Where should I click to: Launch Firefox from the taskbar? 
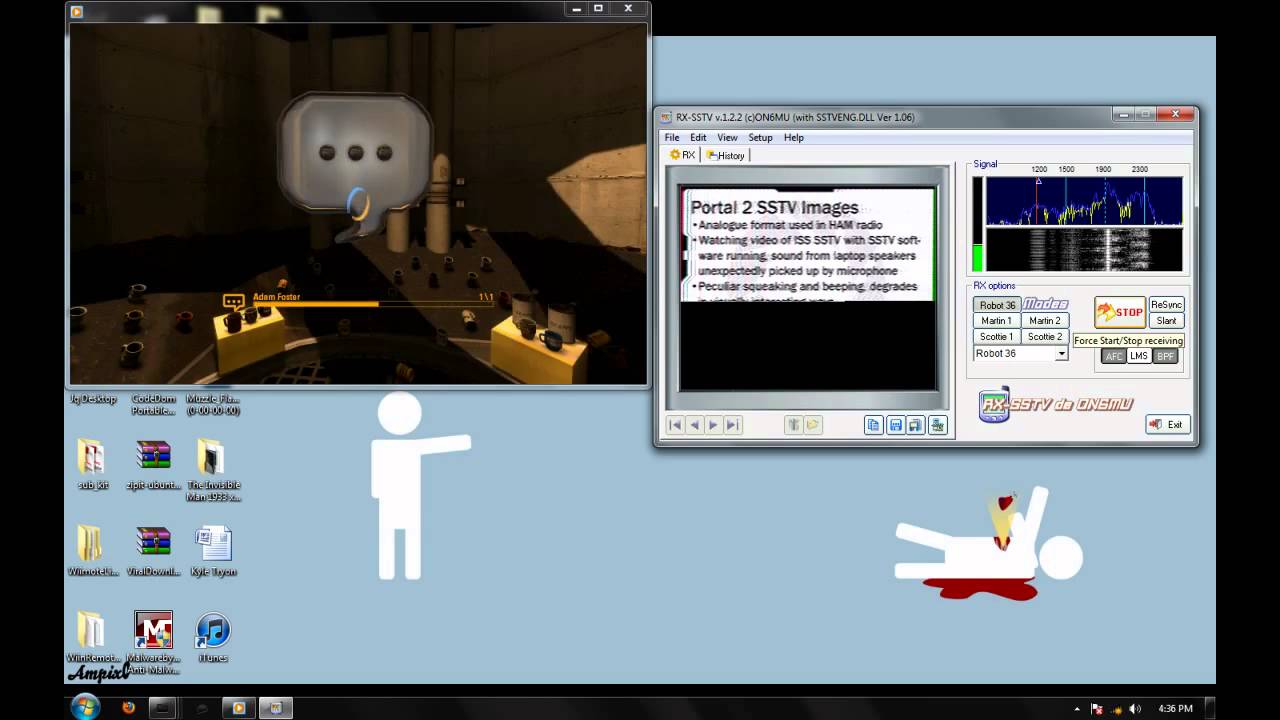128,707
